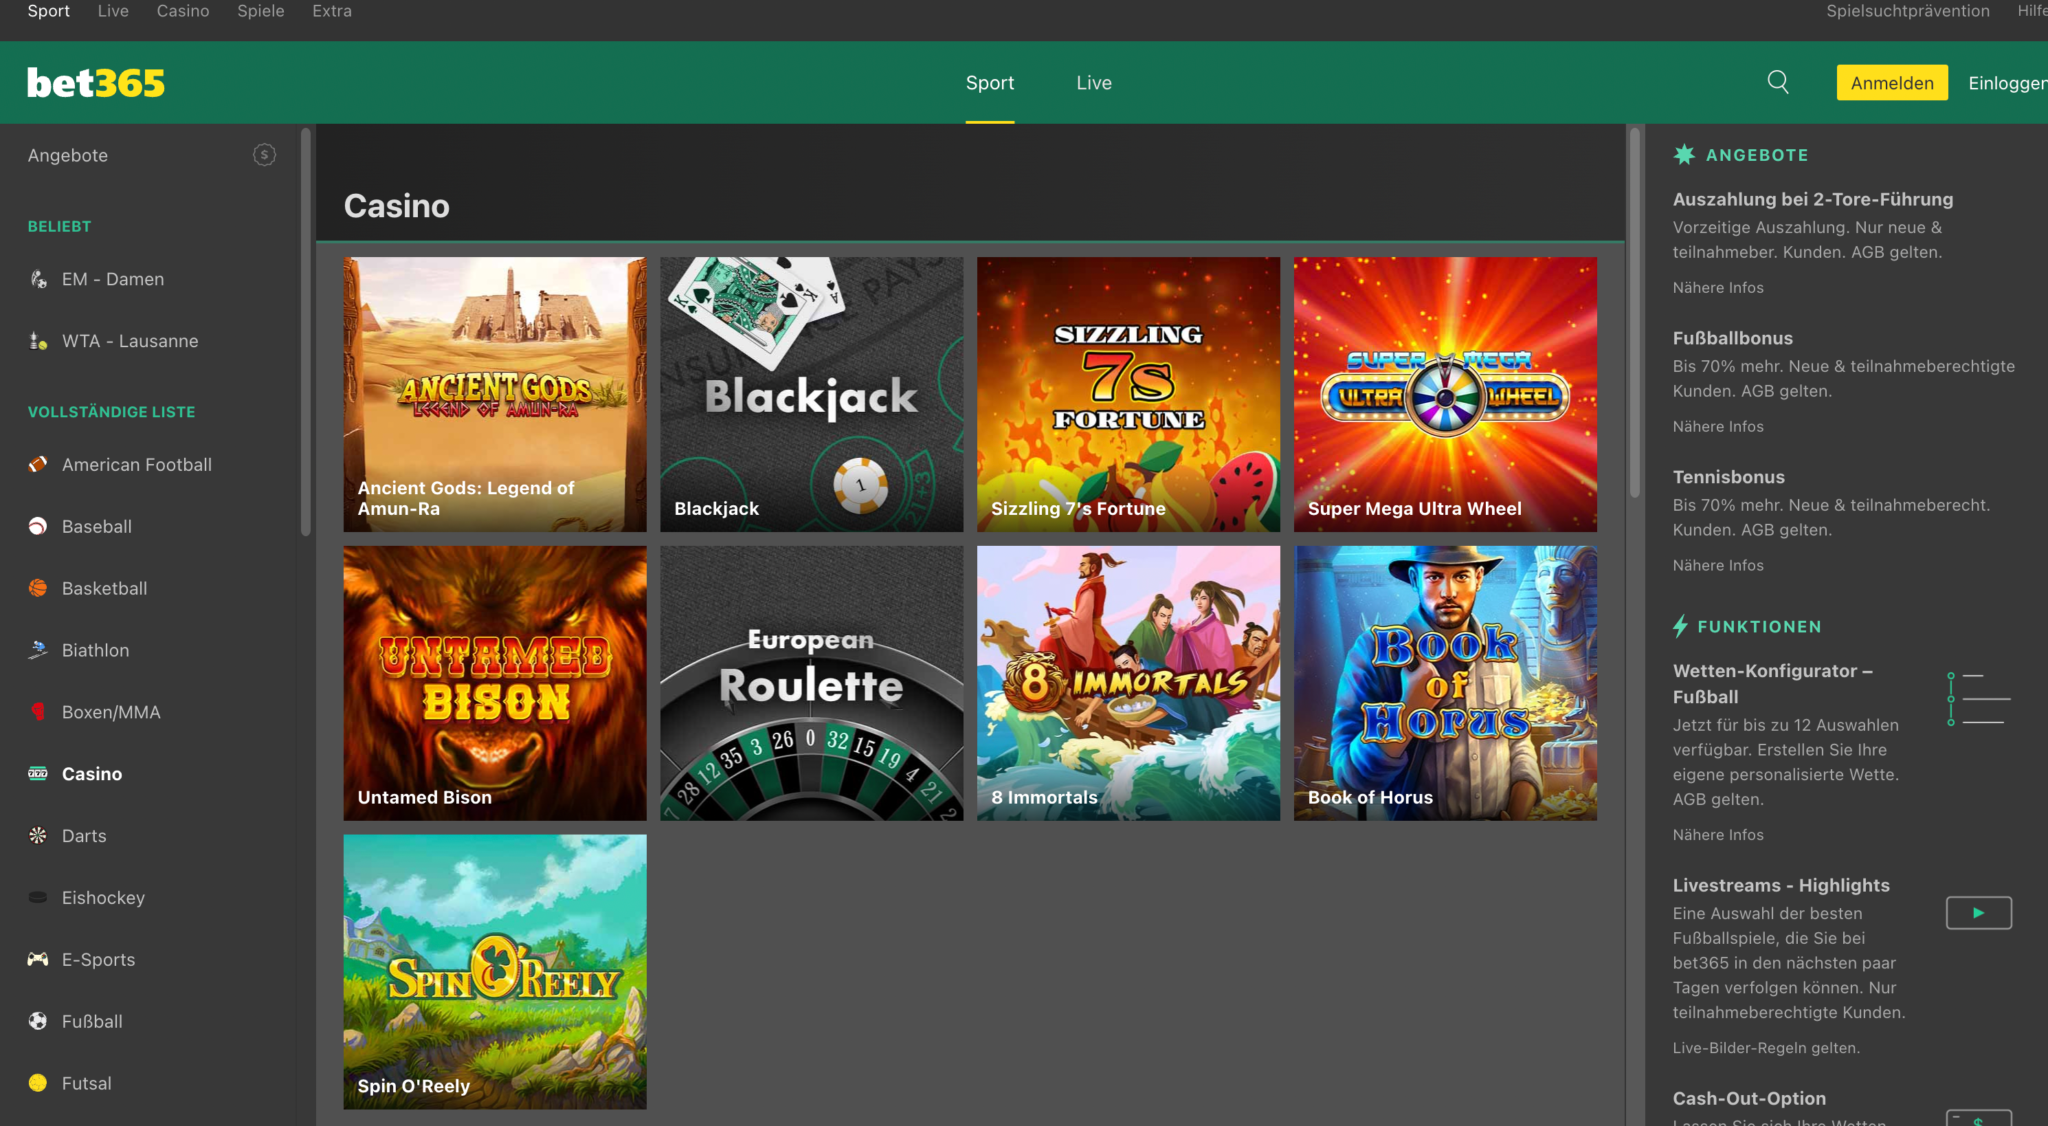2048x1126 pixels.
Task: Click the Livestreams play button icon
Action: tap(1978, 912)
